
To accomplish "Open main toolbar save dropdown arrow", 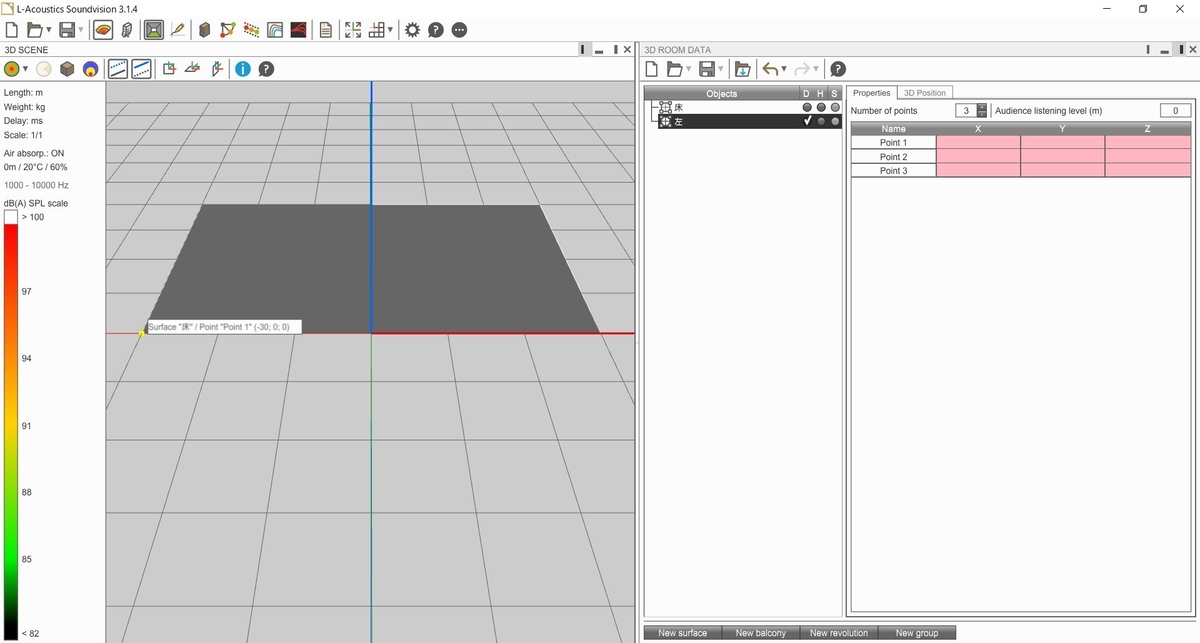I will [x=80, y=31].
